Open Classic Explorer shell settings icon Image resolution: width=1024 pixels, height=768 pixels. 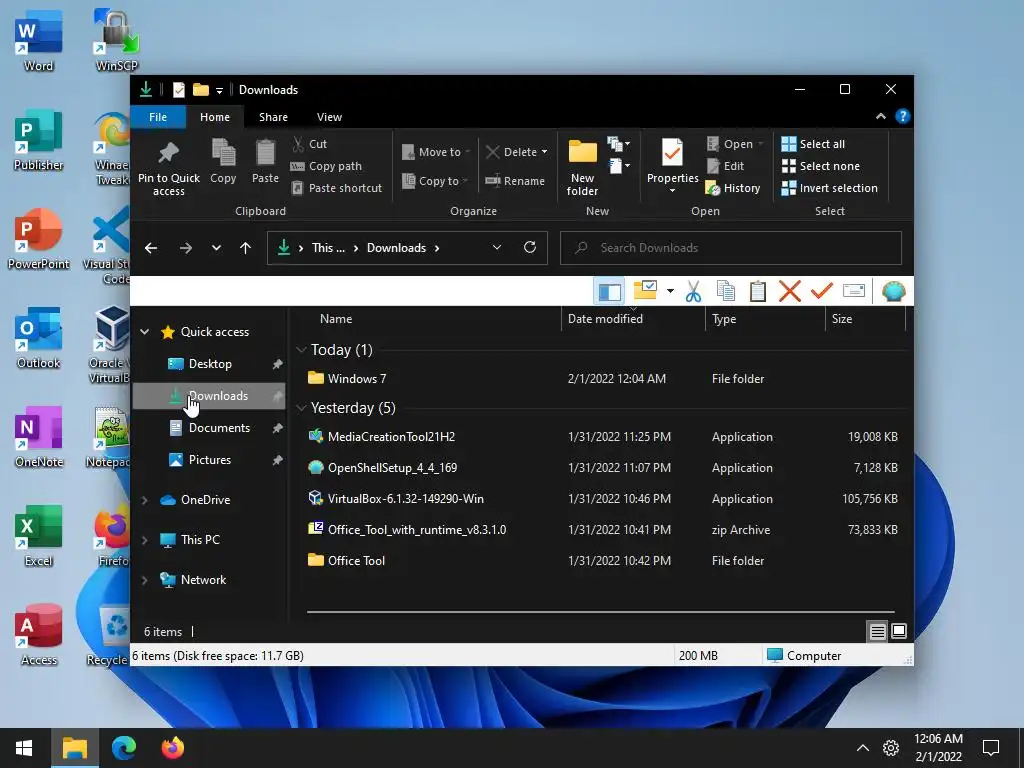pyautogui.click(x=893, y=291)
